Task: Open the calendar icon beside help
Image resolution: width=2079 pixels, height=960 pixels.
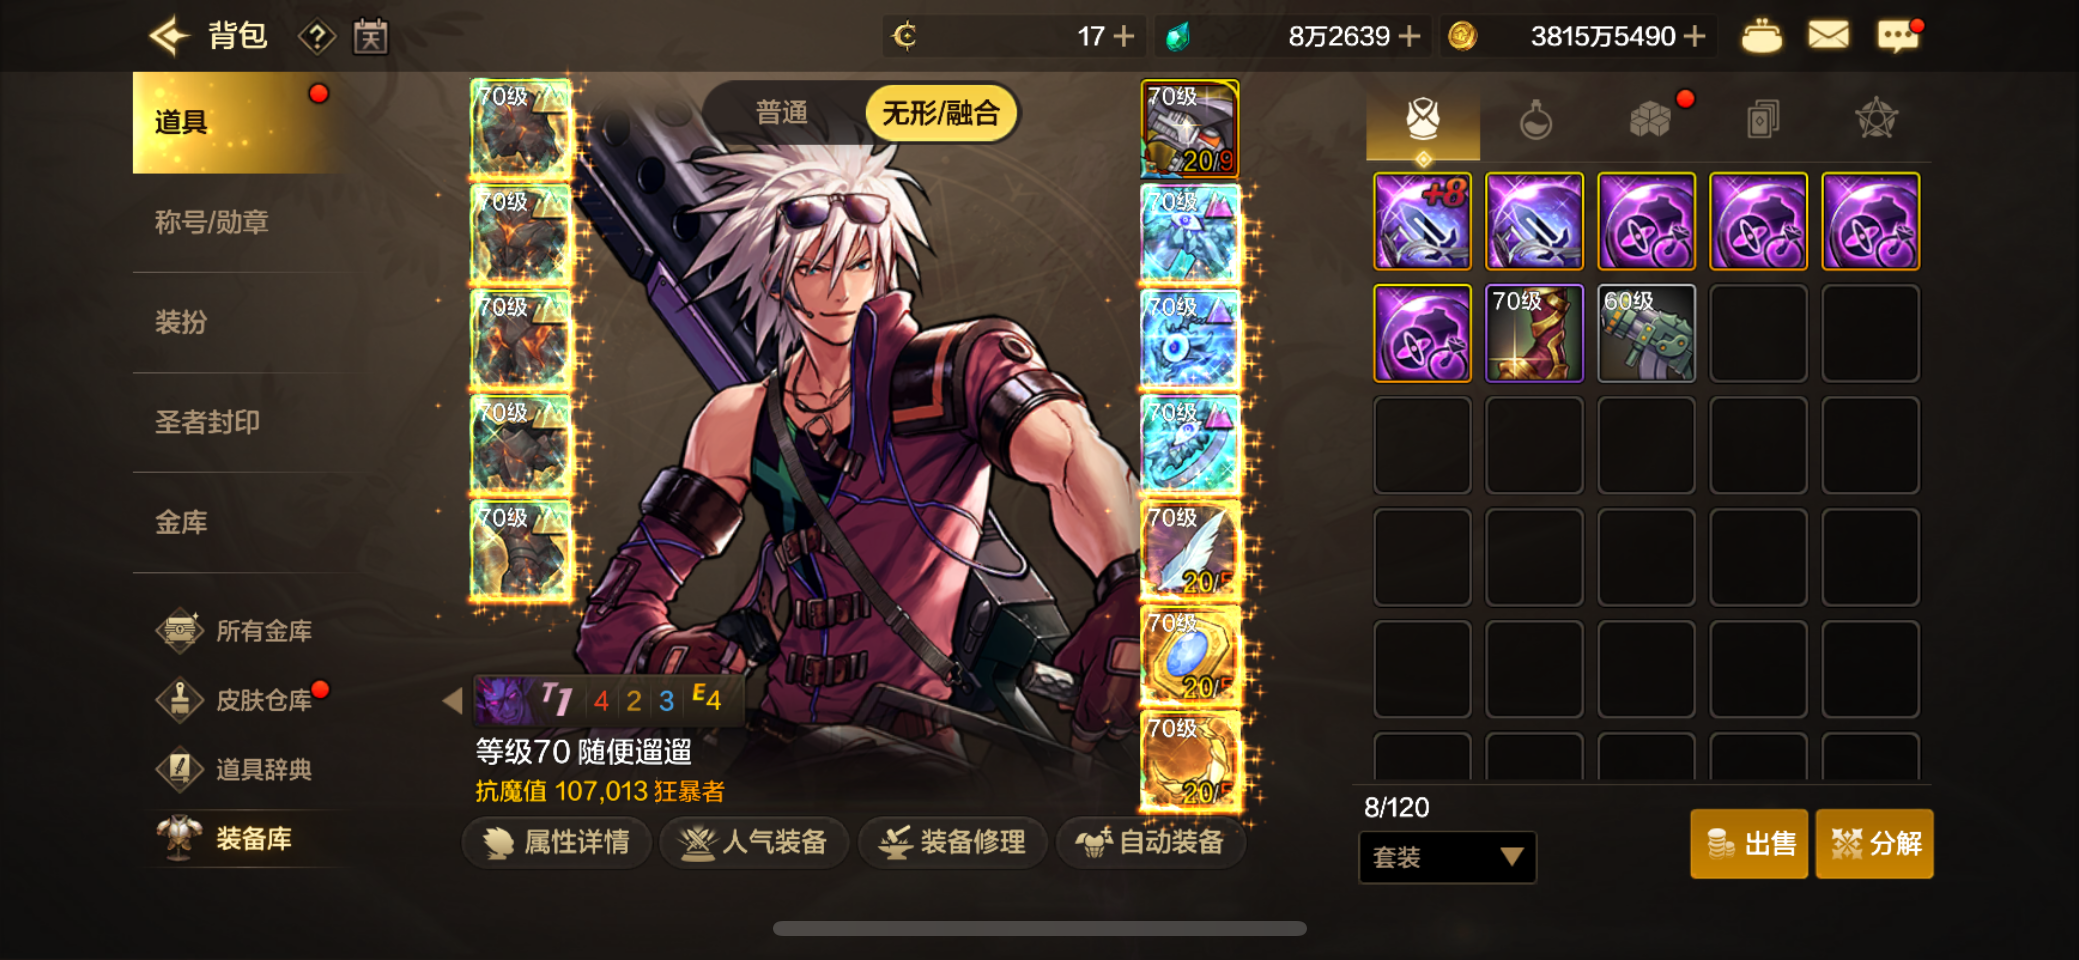Action: click(x=370, y=38)
